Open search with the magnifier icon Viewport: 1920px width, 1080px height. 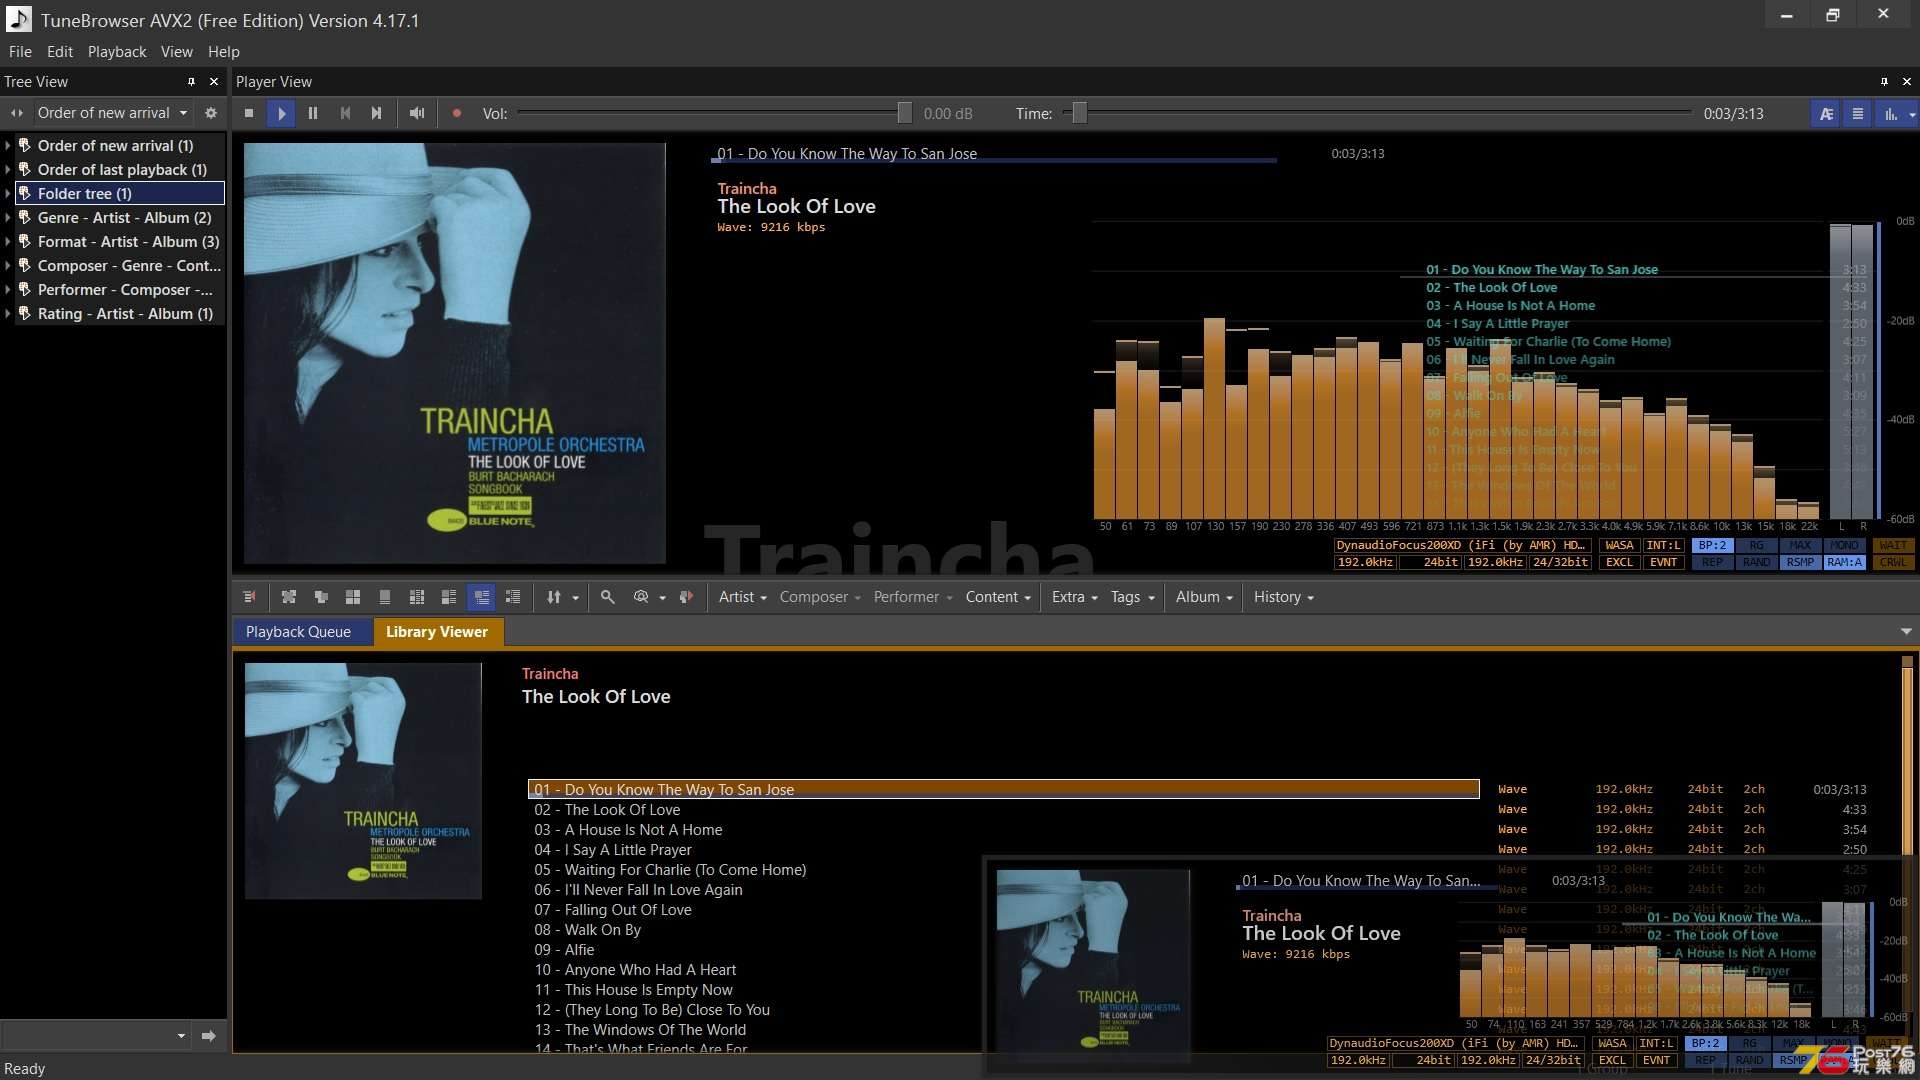[x=607, y=597]
